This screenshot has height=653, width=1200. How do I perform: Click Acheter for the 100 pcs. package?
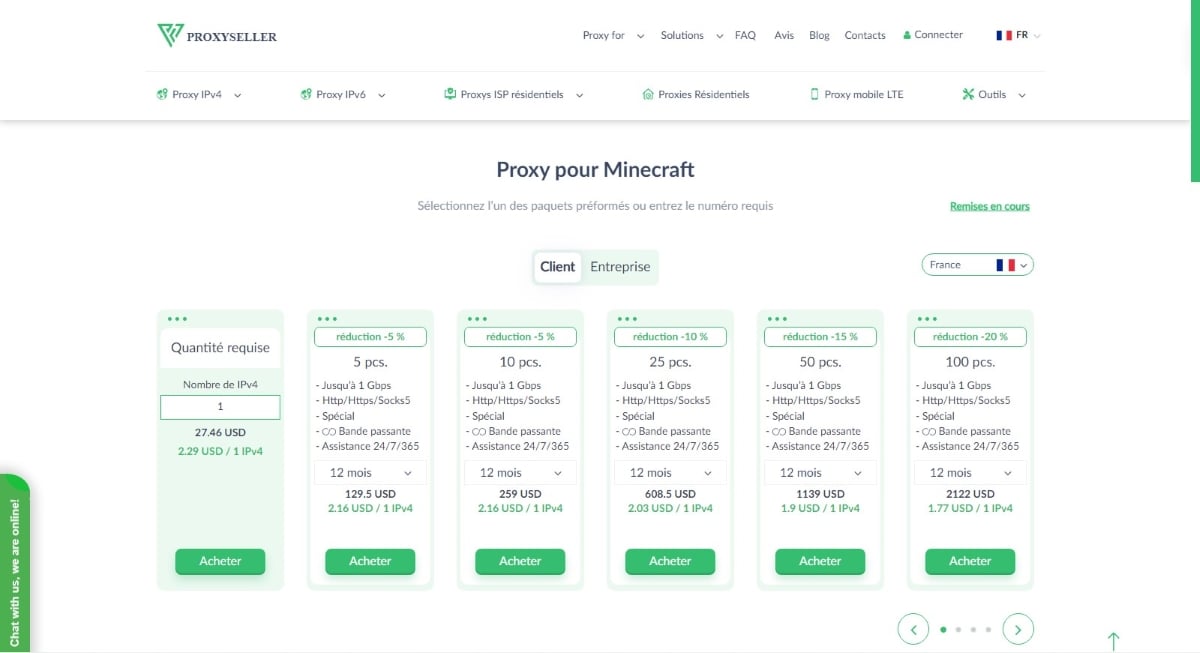pos(970,561)
